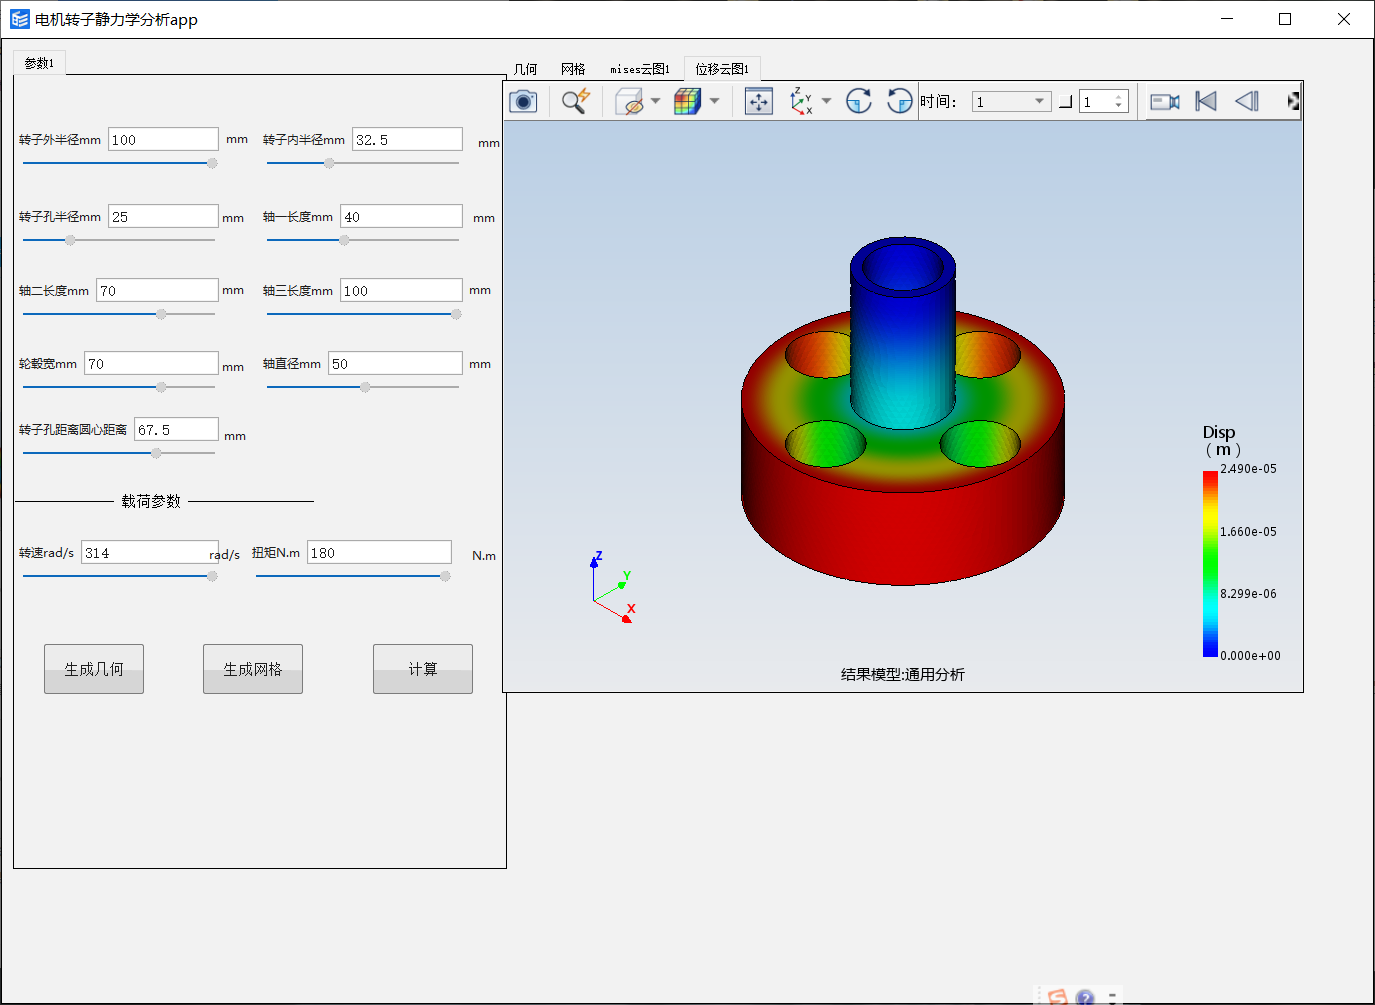
Task: Toggle the hide-object box icon
Action: (x=629, y=101)
